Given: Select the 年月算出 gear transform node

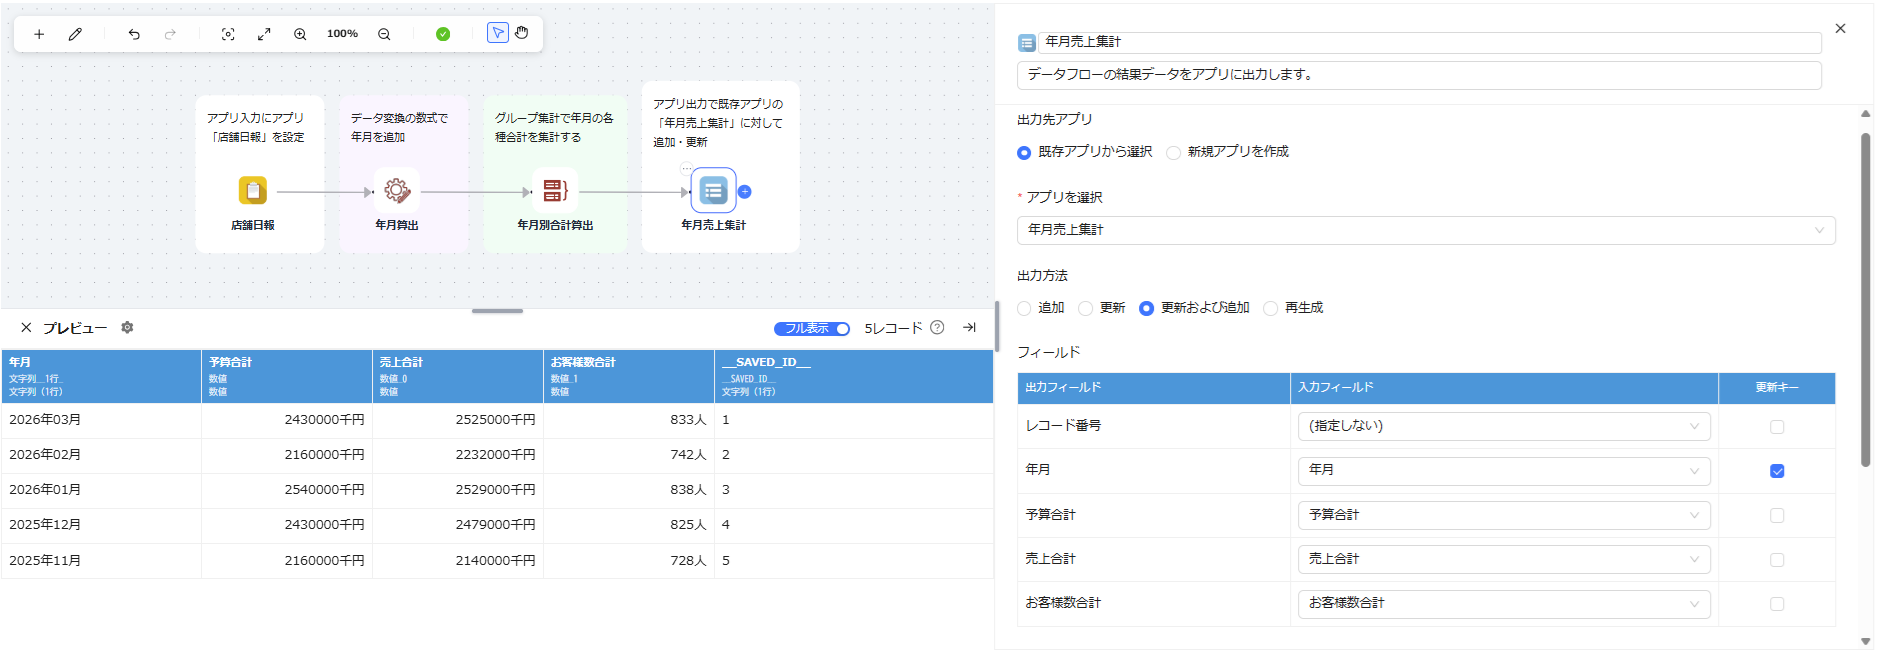Looking at the screenshot, I should coord(397,190).
